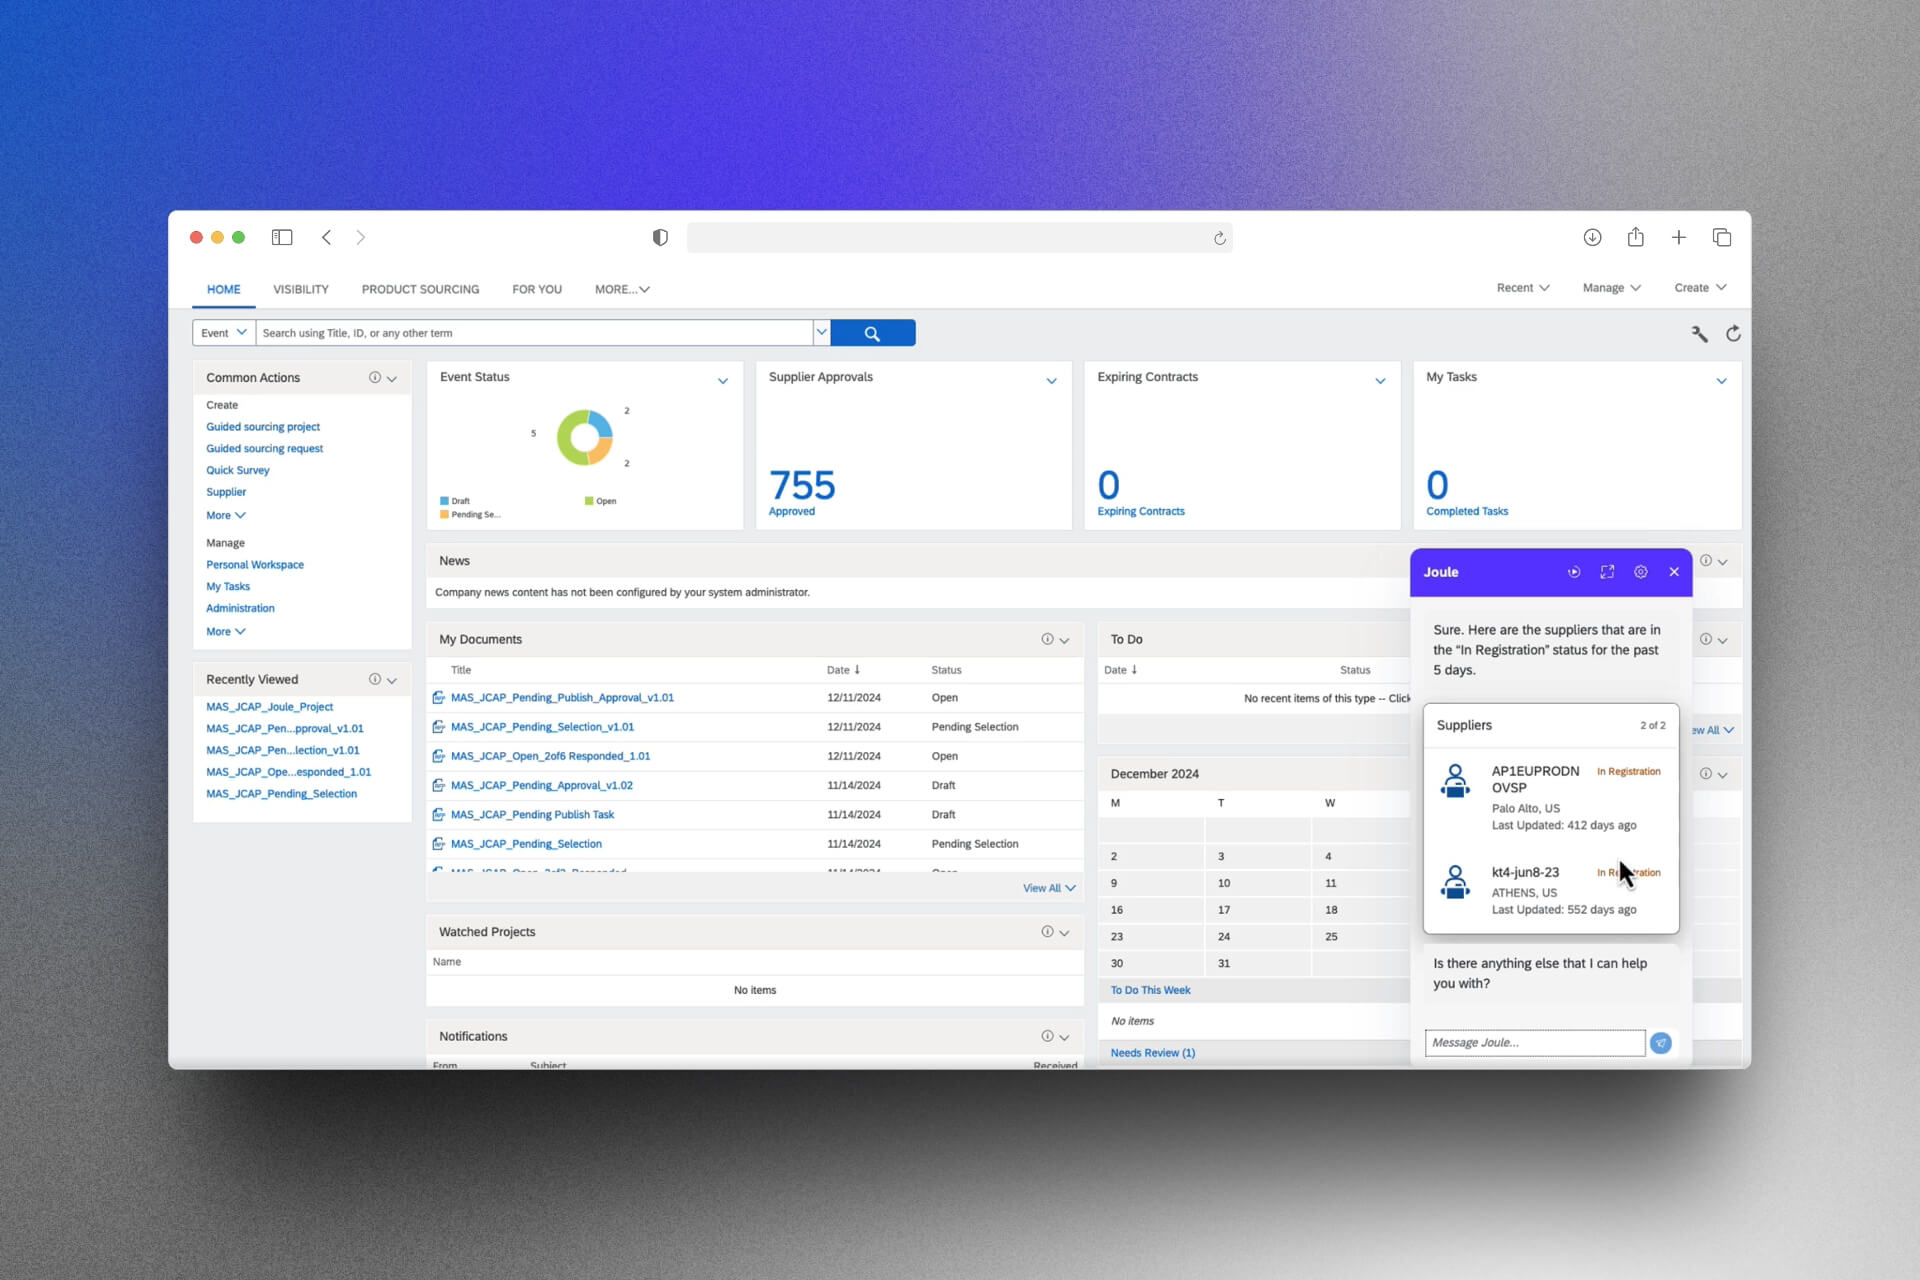Click the Guided sourcing project link

(263, 427)
